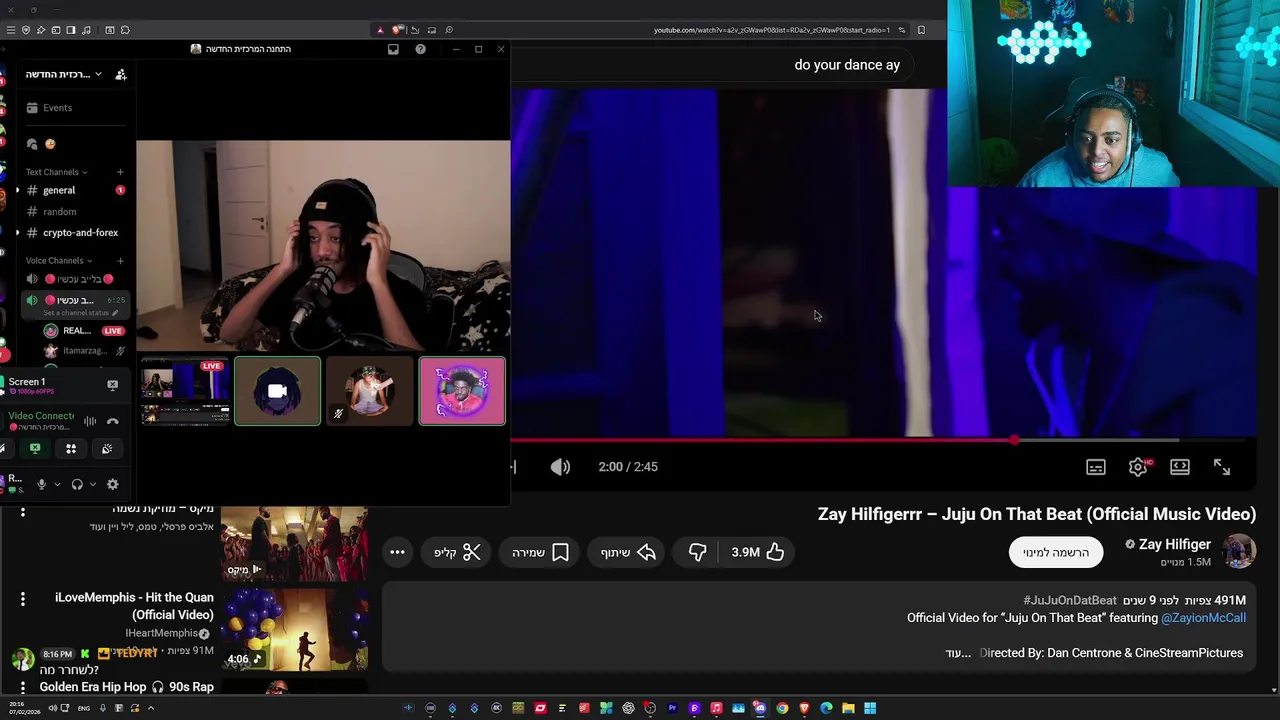Open iLoveMemphis Hit the Quan title
This screenshot has height=720, width=1280.
tap(134, 606)
